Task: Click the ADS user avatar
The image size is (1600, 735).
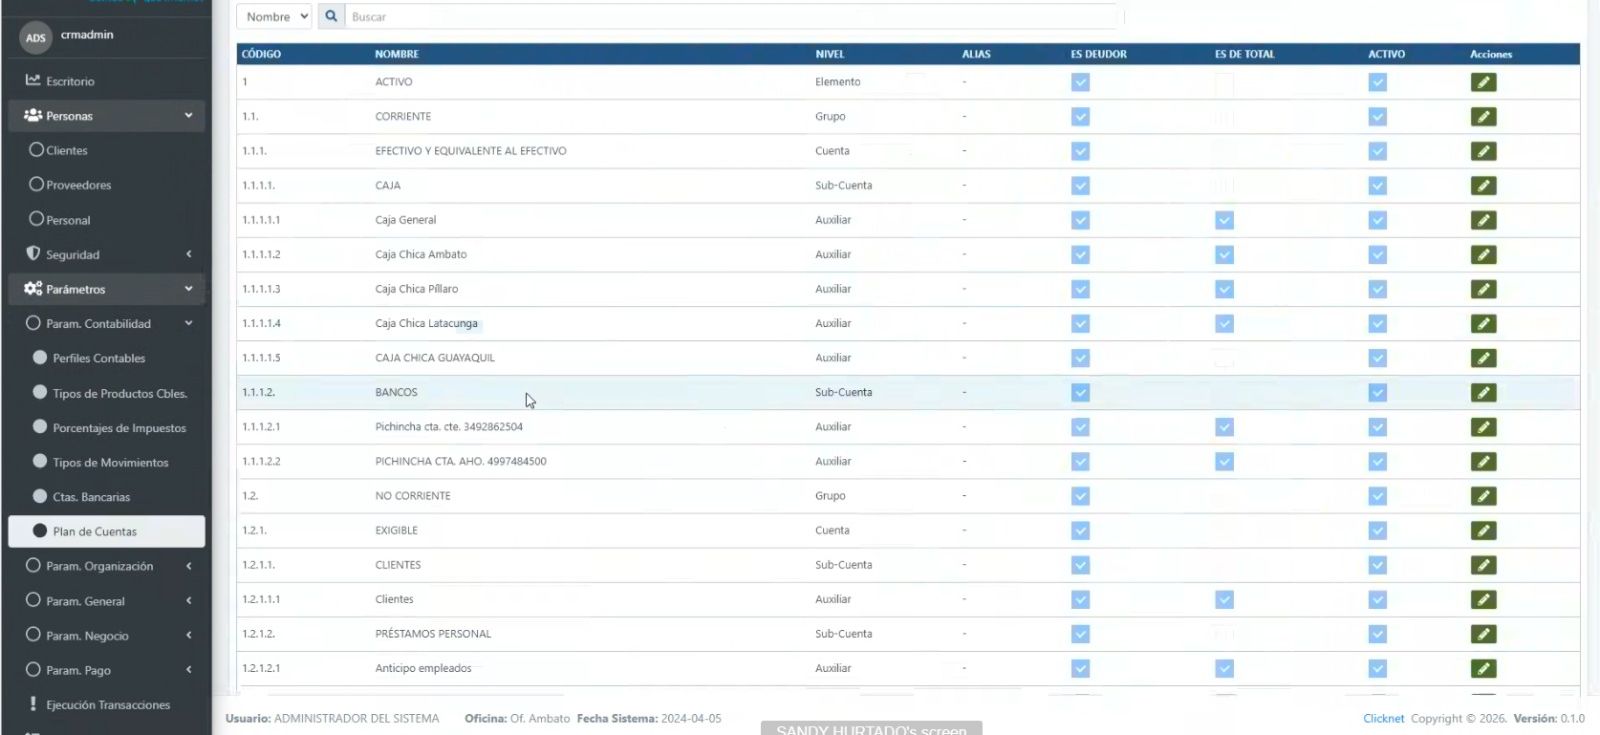Action: point(35,38)
